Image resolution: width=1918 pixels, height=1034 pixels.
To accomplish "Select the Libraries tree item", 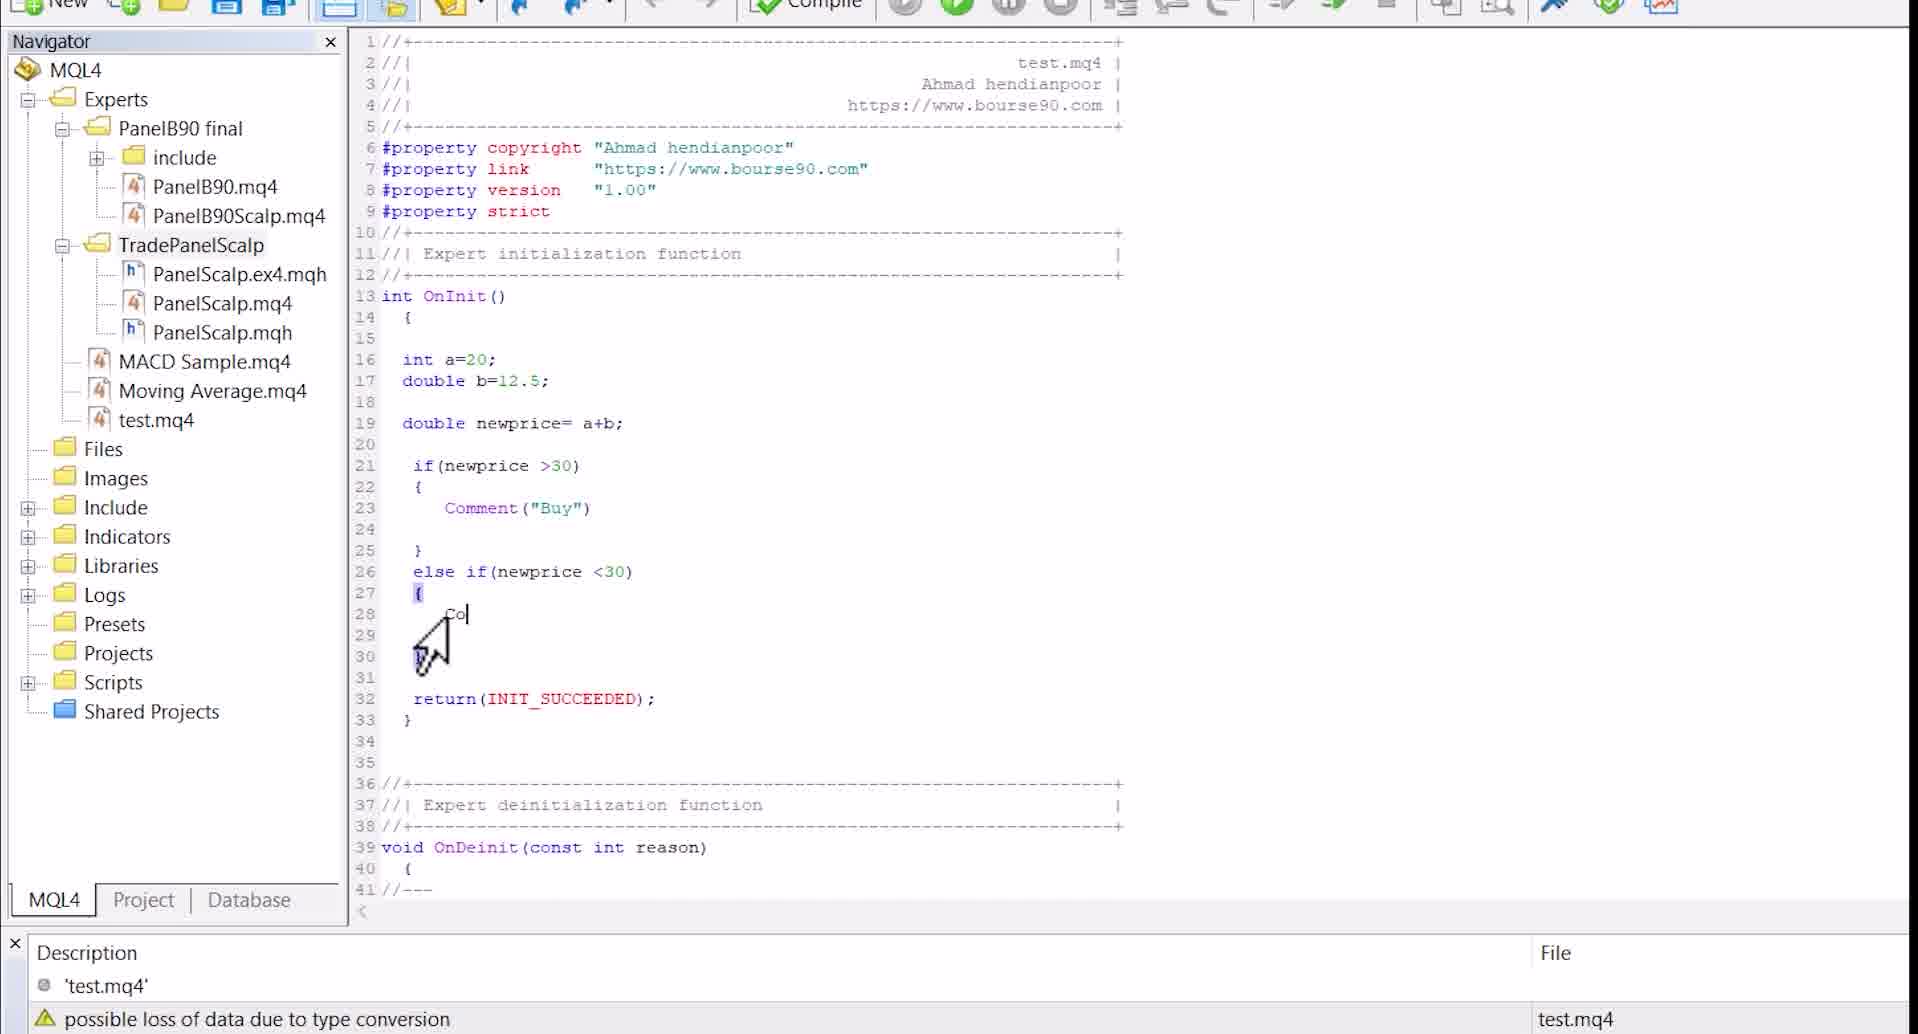I will 121,566.
